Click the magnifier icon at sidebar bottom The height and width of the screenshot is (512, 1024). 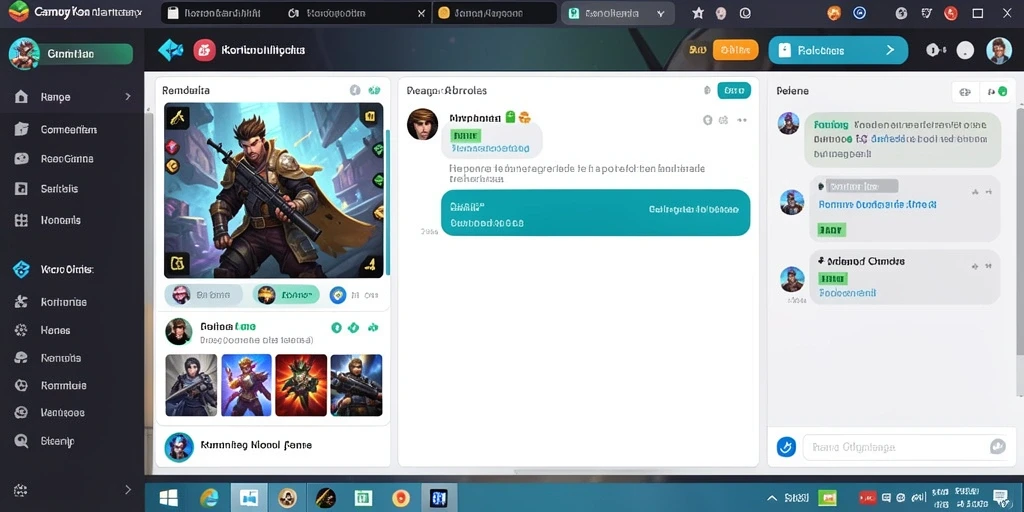click(21, 441)
